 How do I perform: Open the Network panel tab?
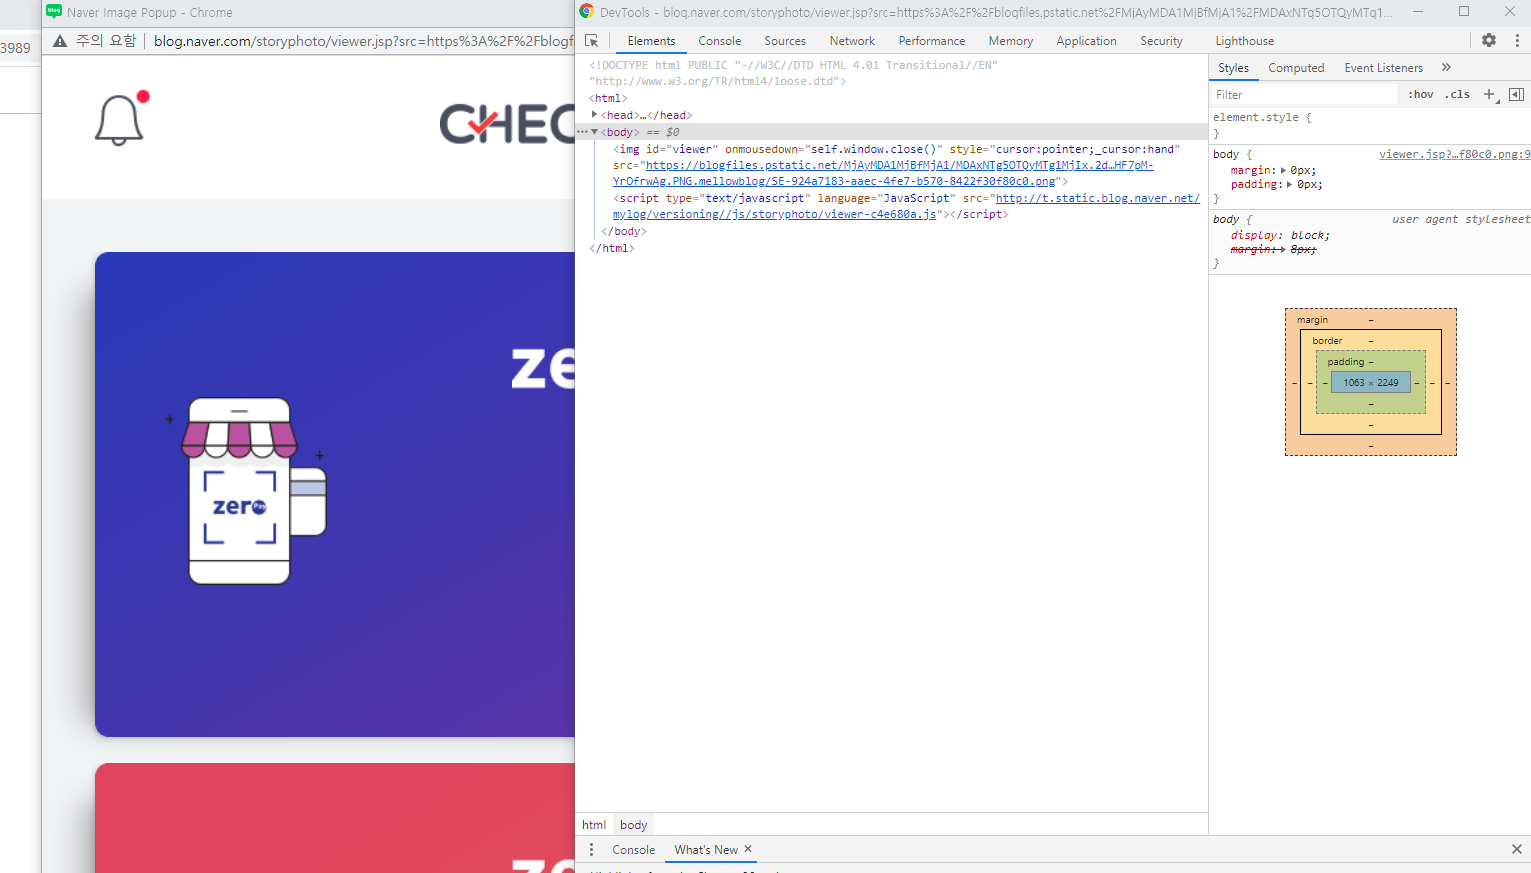coord(852,41)
